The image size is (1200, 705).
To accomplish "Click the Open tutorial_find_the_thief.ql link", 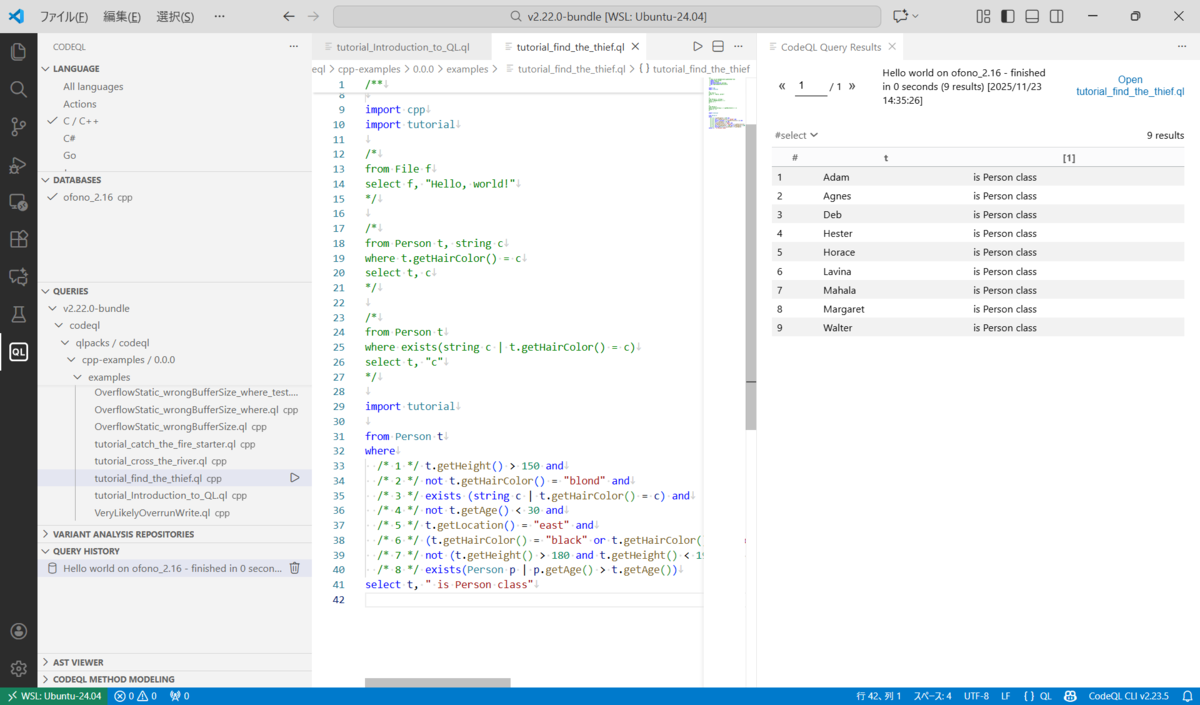I will 1130,85.
